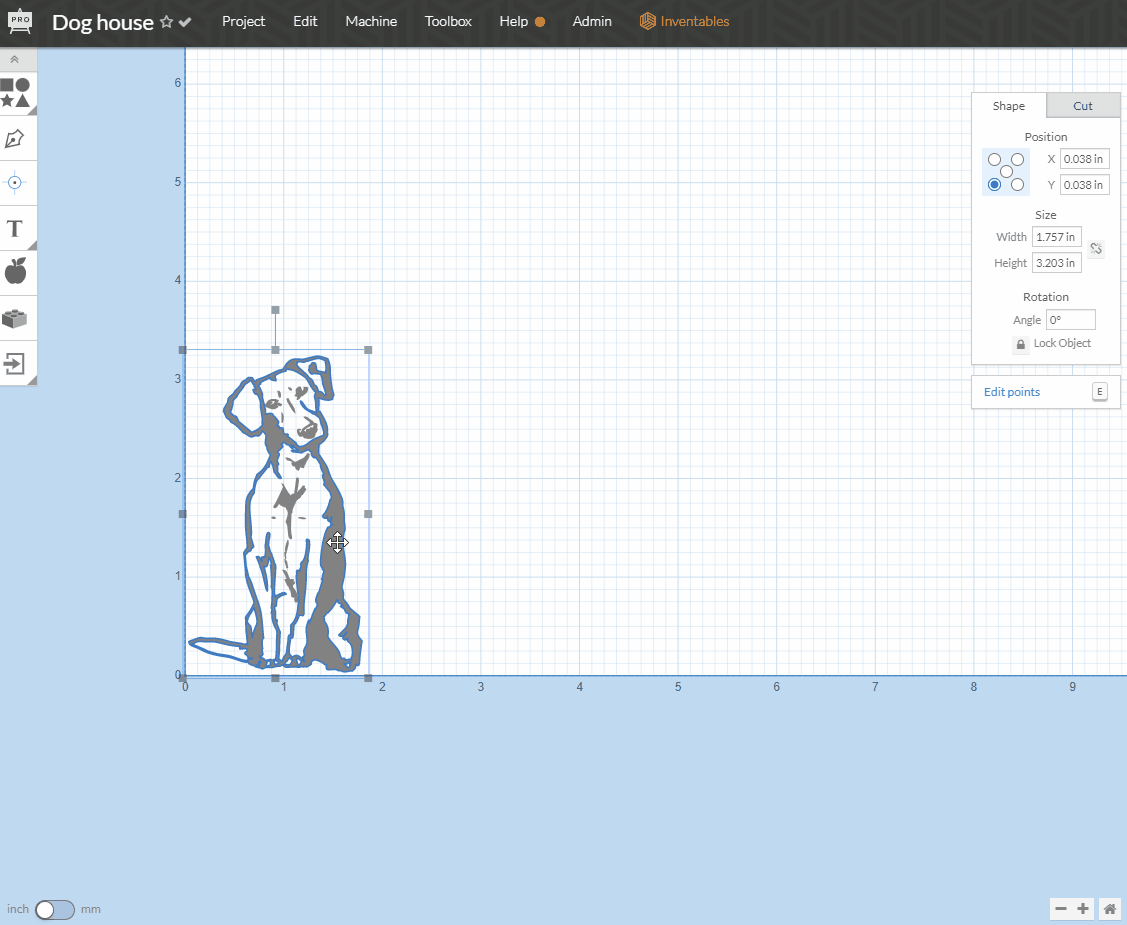Image resolution: width=1127 pixels, height=925 pixels.
Task: Select the Pen drawing tool
Action: click(15, 139)
